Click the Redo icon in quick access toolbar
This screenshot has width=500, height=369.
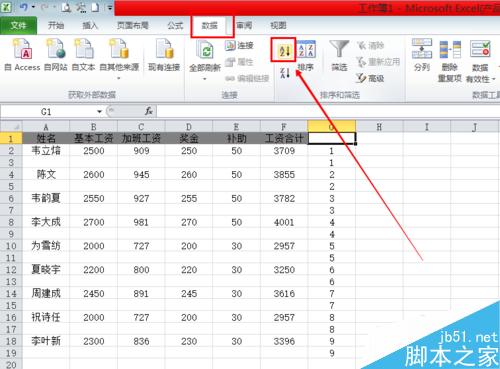click(x=45, y=7)
